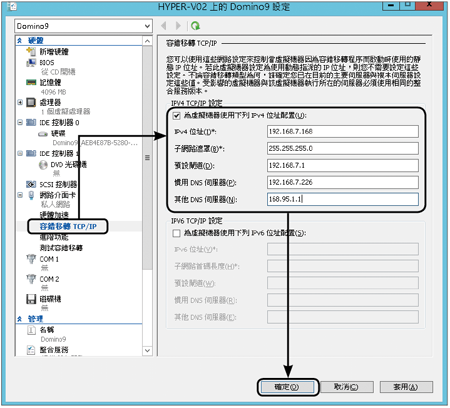Click the IPv4 位址 address input field
450x408 pixels.
tap(343, 132)
